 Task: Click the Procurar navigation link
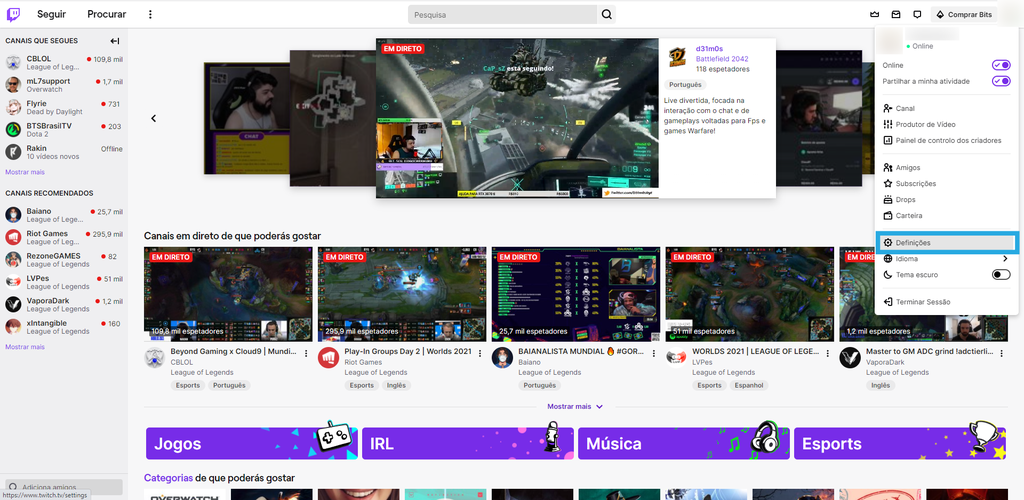[x=106, y=14]
